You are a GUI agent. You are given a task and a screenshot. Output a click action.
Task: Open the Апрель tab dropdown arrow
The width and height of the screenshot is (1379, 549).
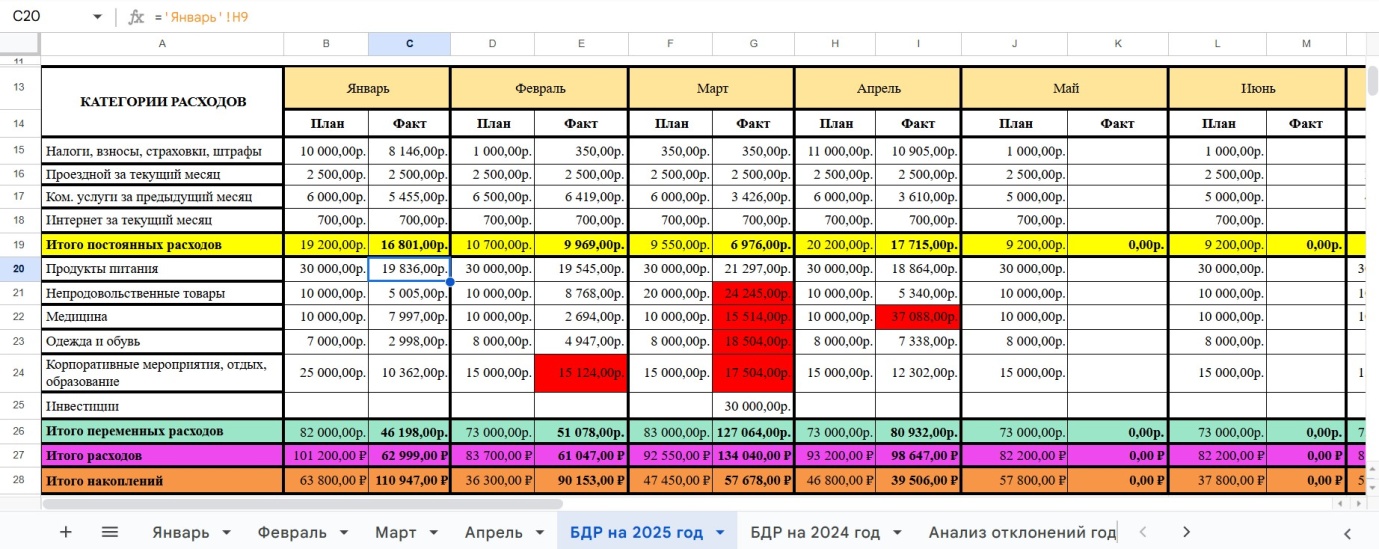(542, 532)
